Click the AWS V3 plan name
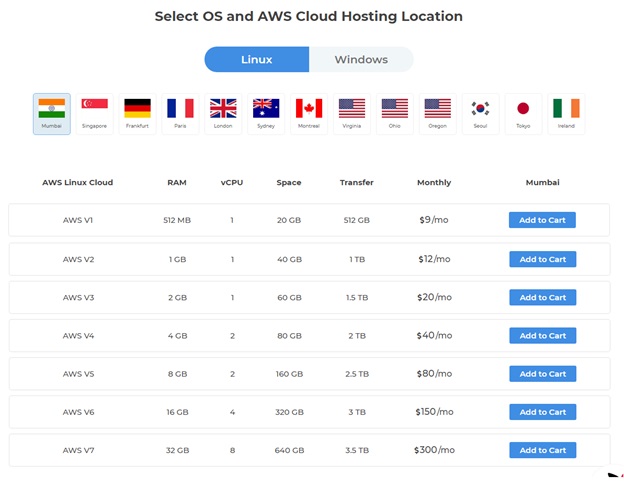 78,298
